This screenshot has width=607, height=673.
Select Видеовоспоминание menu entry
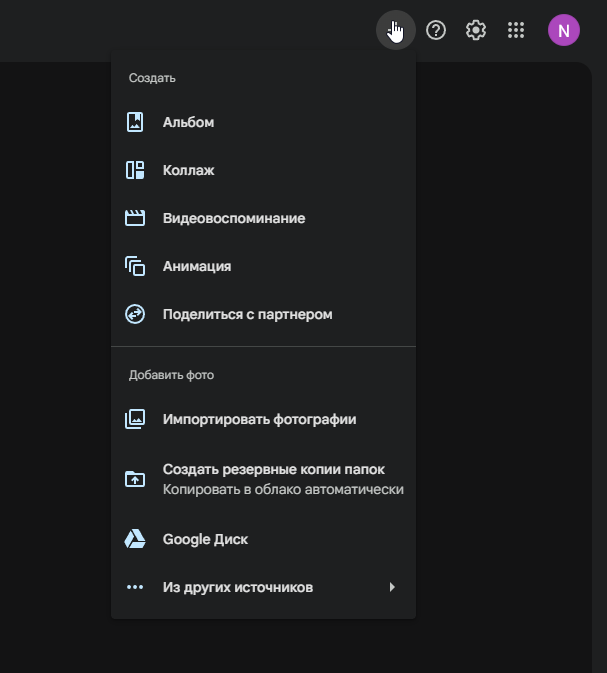(263, 218)
